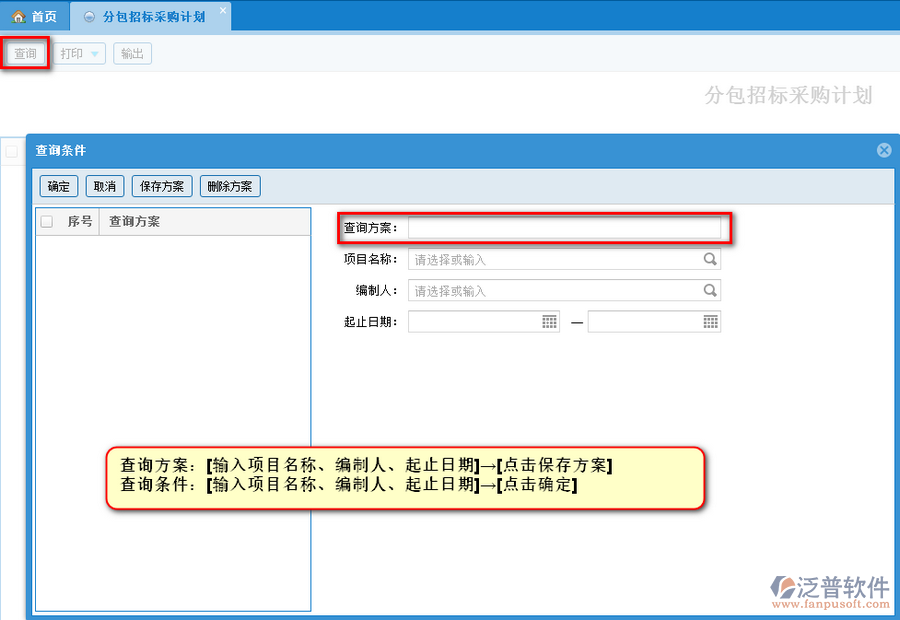Toggle the select-all checkbox in 查询方案 list
Image resolution: width=900 pixels, height=620 pixels.
(47, 222)
